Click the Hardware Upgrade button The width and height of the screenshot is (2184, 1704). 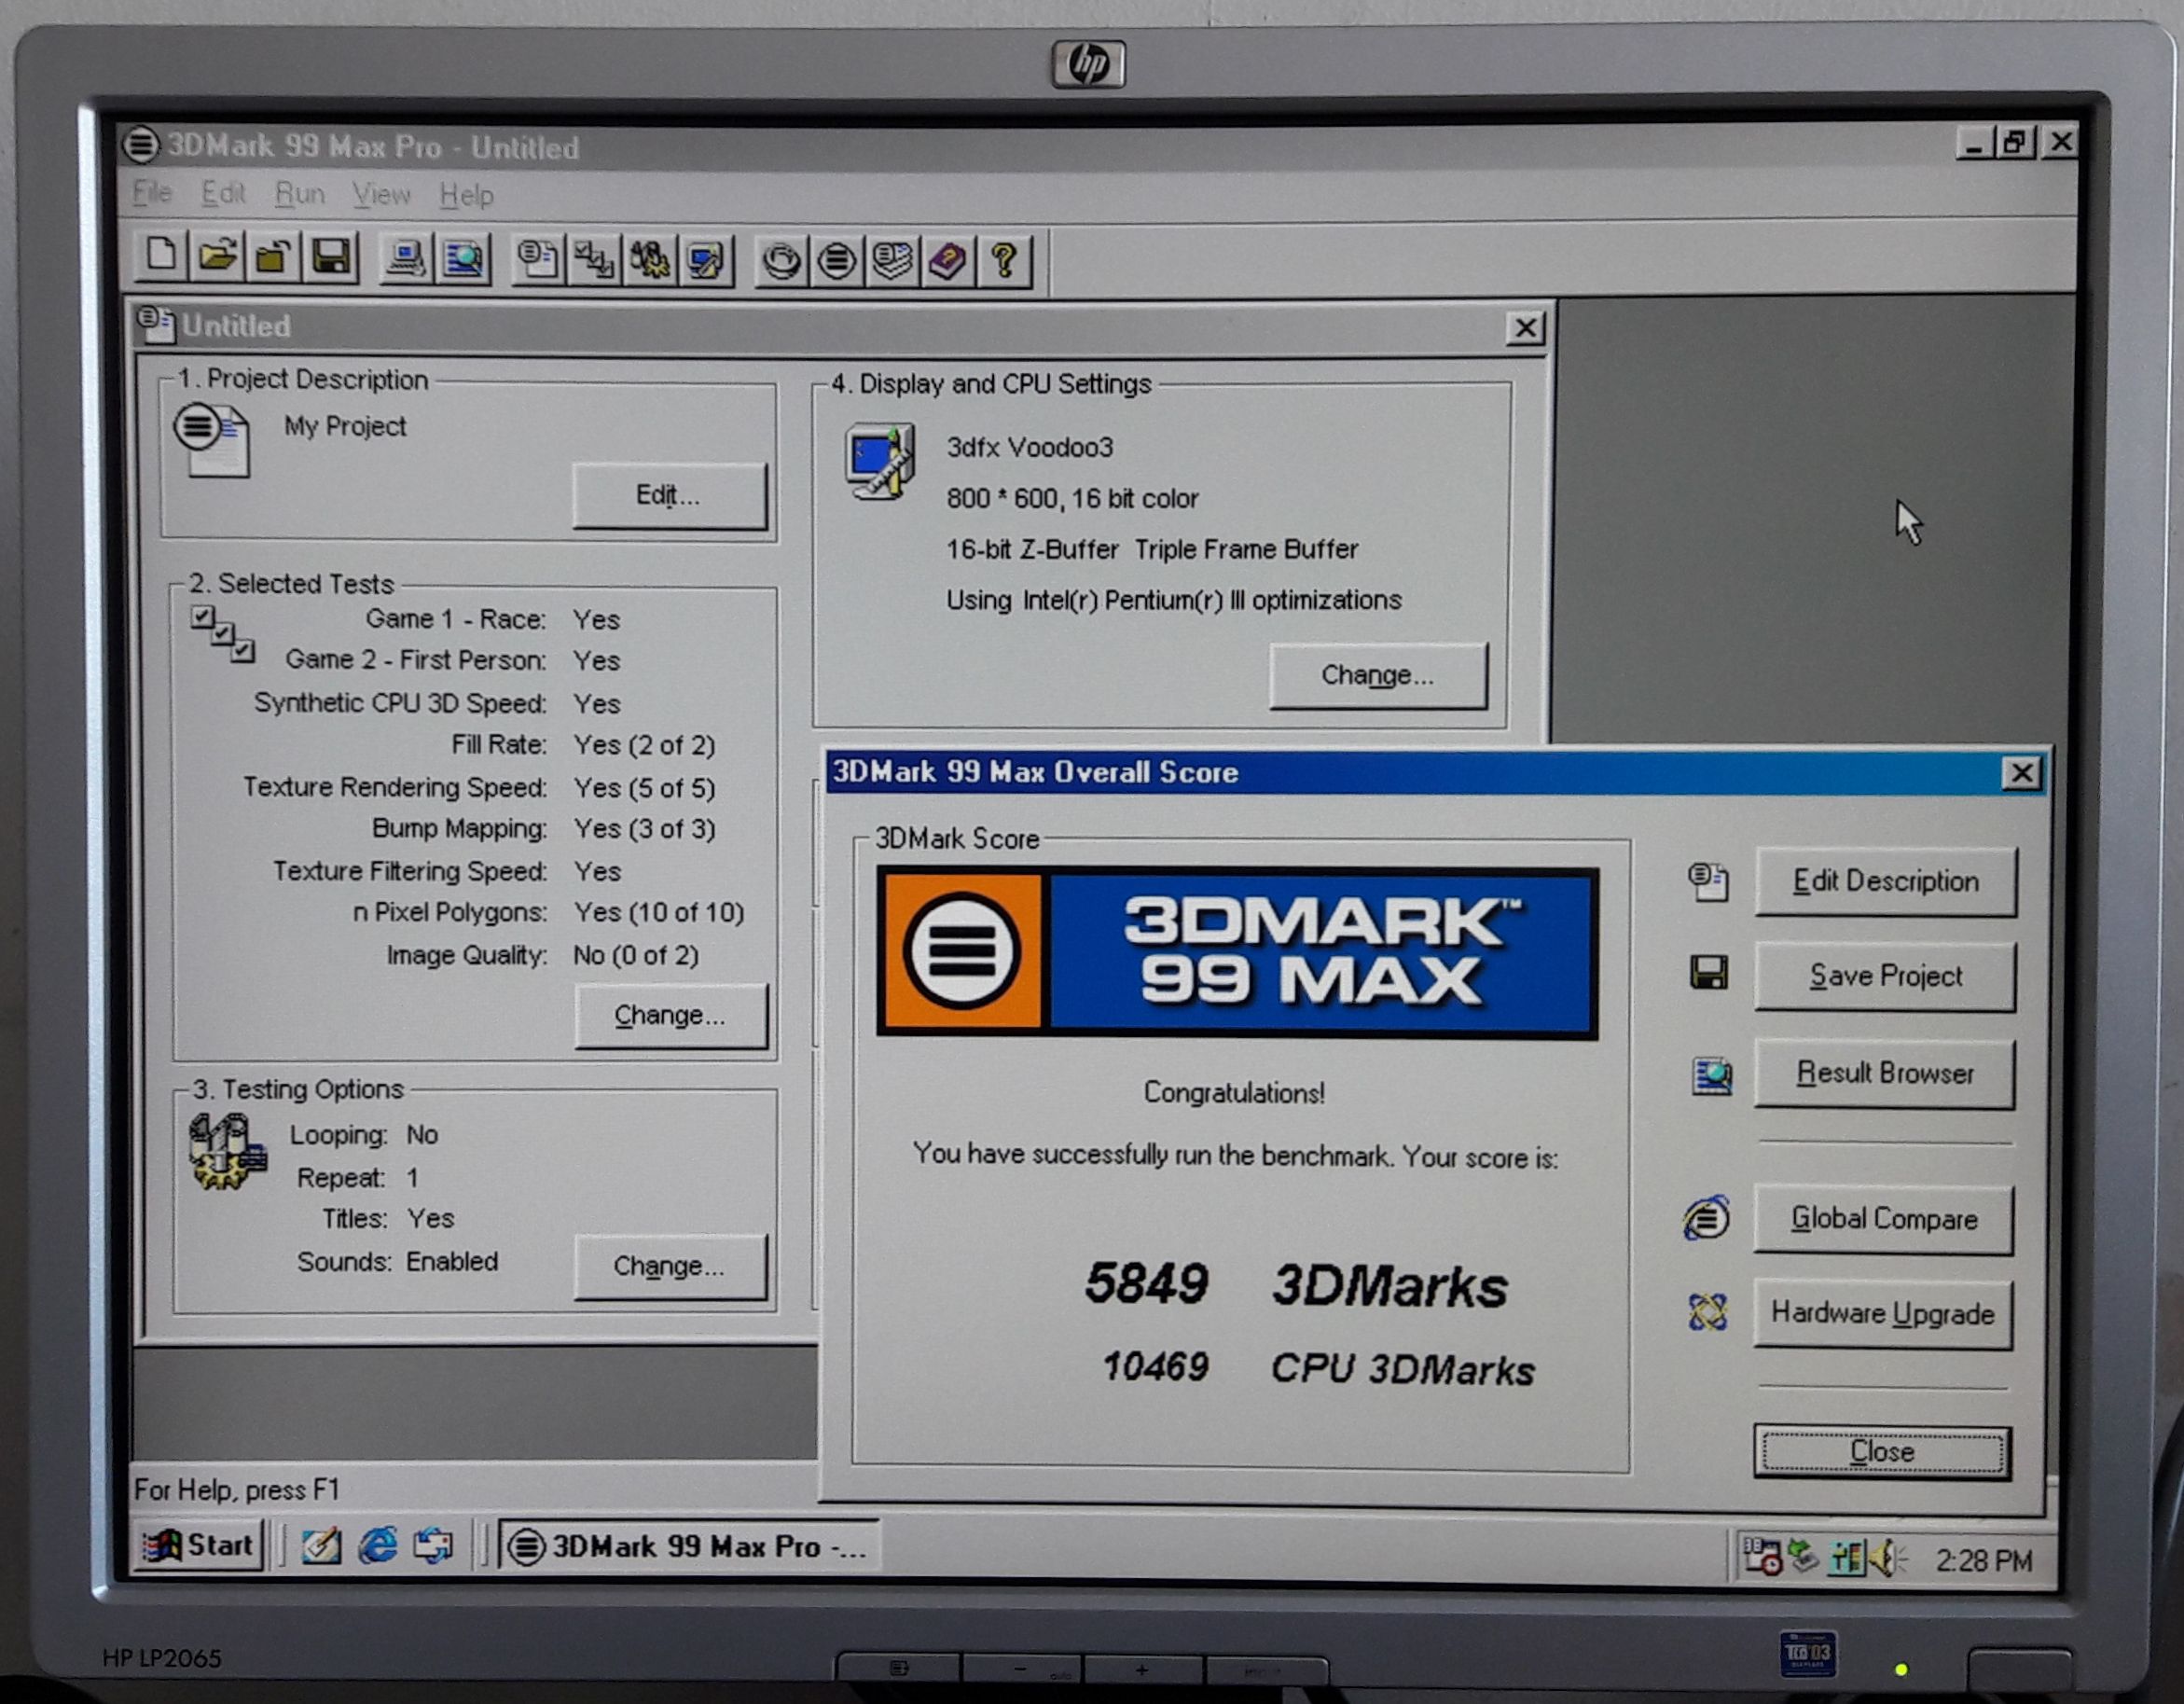[1883, 1313]
